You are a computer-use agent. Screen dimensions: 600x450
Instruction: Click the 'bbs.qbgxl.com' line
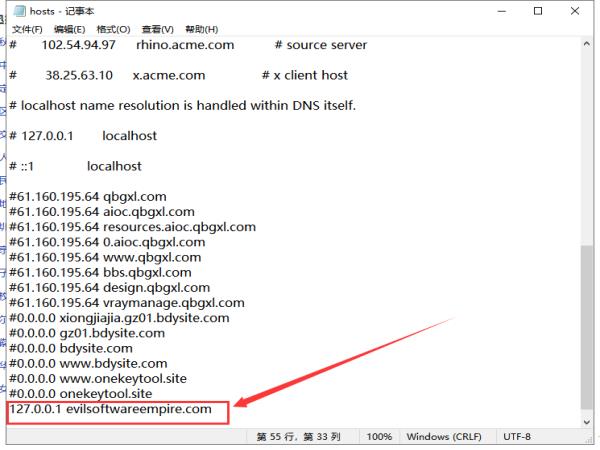[x=100, y=272]
